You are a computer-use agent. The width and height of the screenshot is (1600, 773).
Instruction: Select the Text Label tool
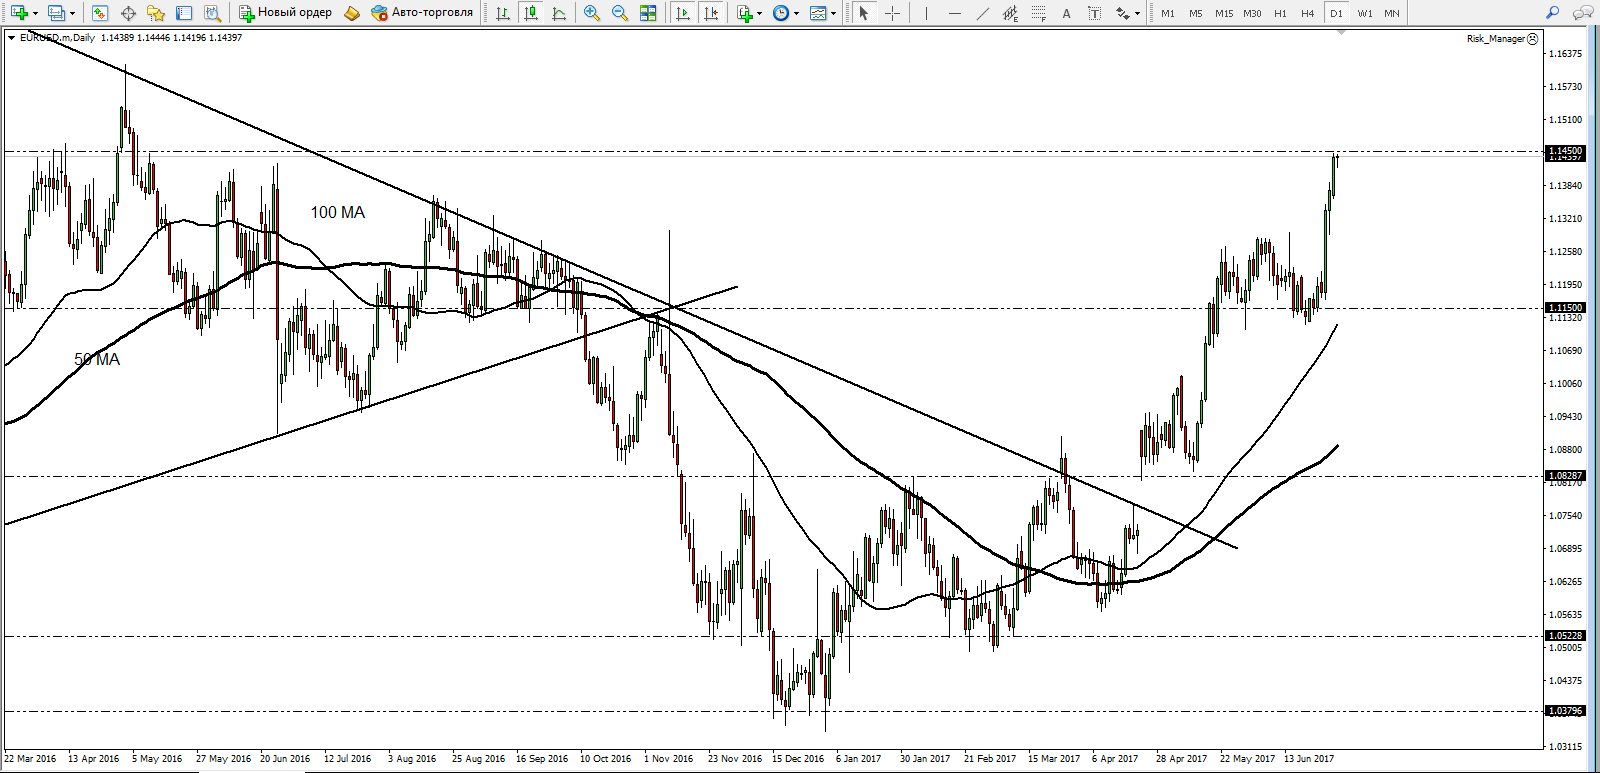1094,13
